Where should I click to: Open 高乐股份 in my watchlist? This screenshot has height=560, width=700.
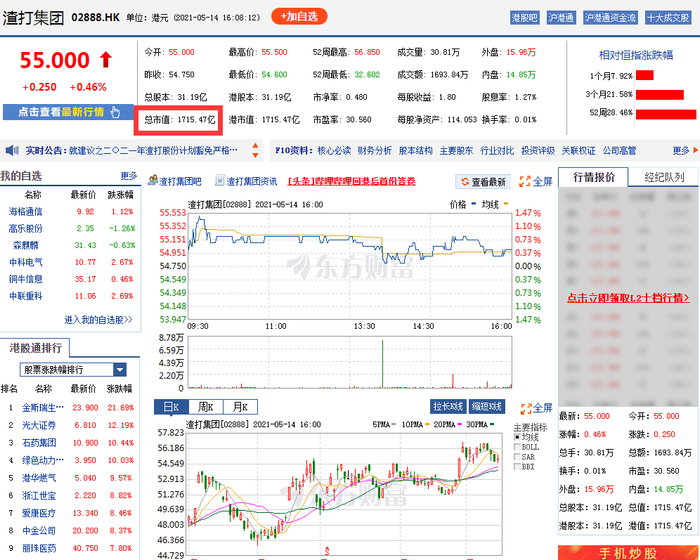[x=25, y=229]
